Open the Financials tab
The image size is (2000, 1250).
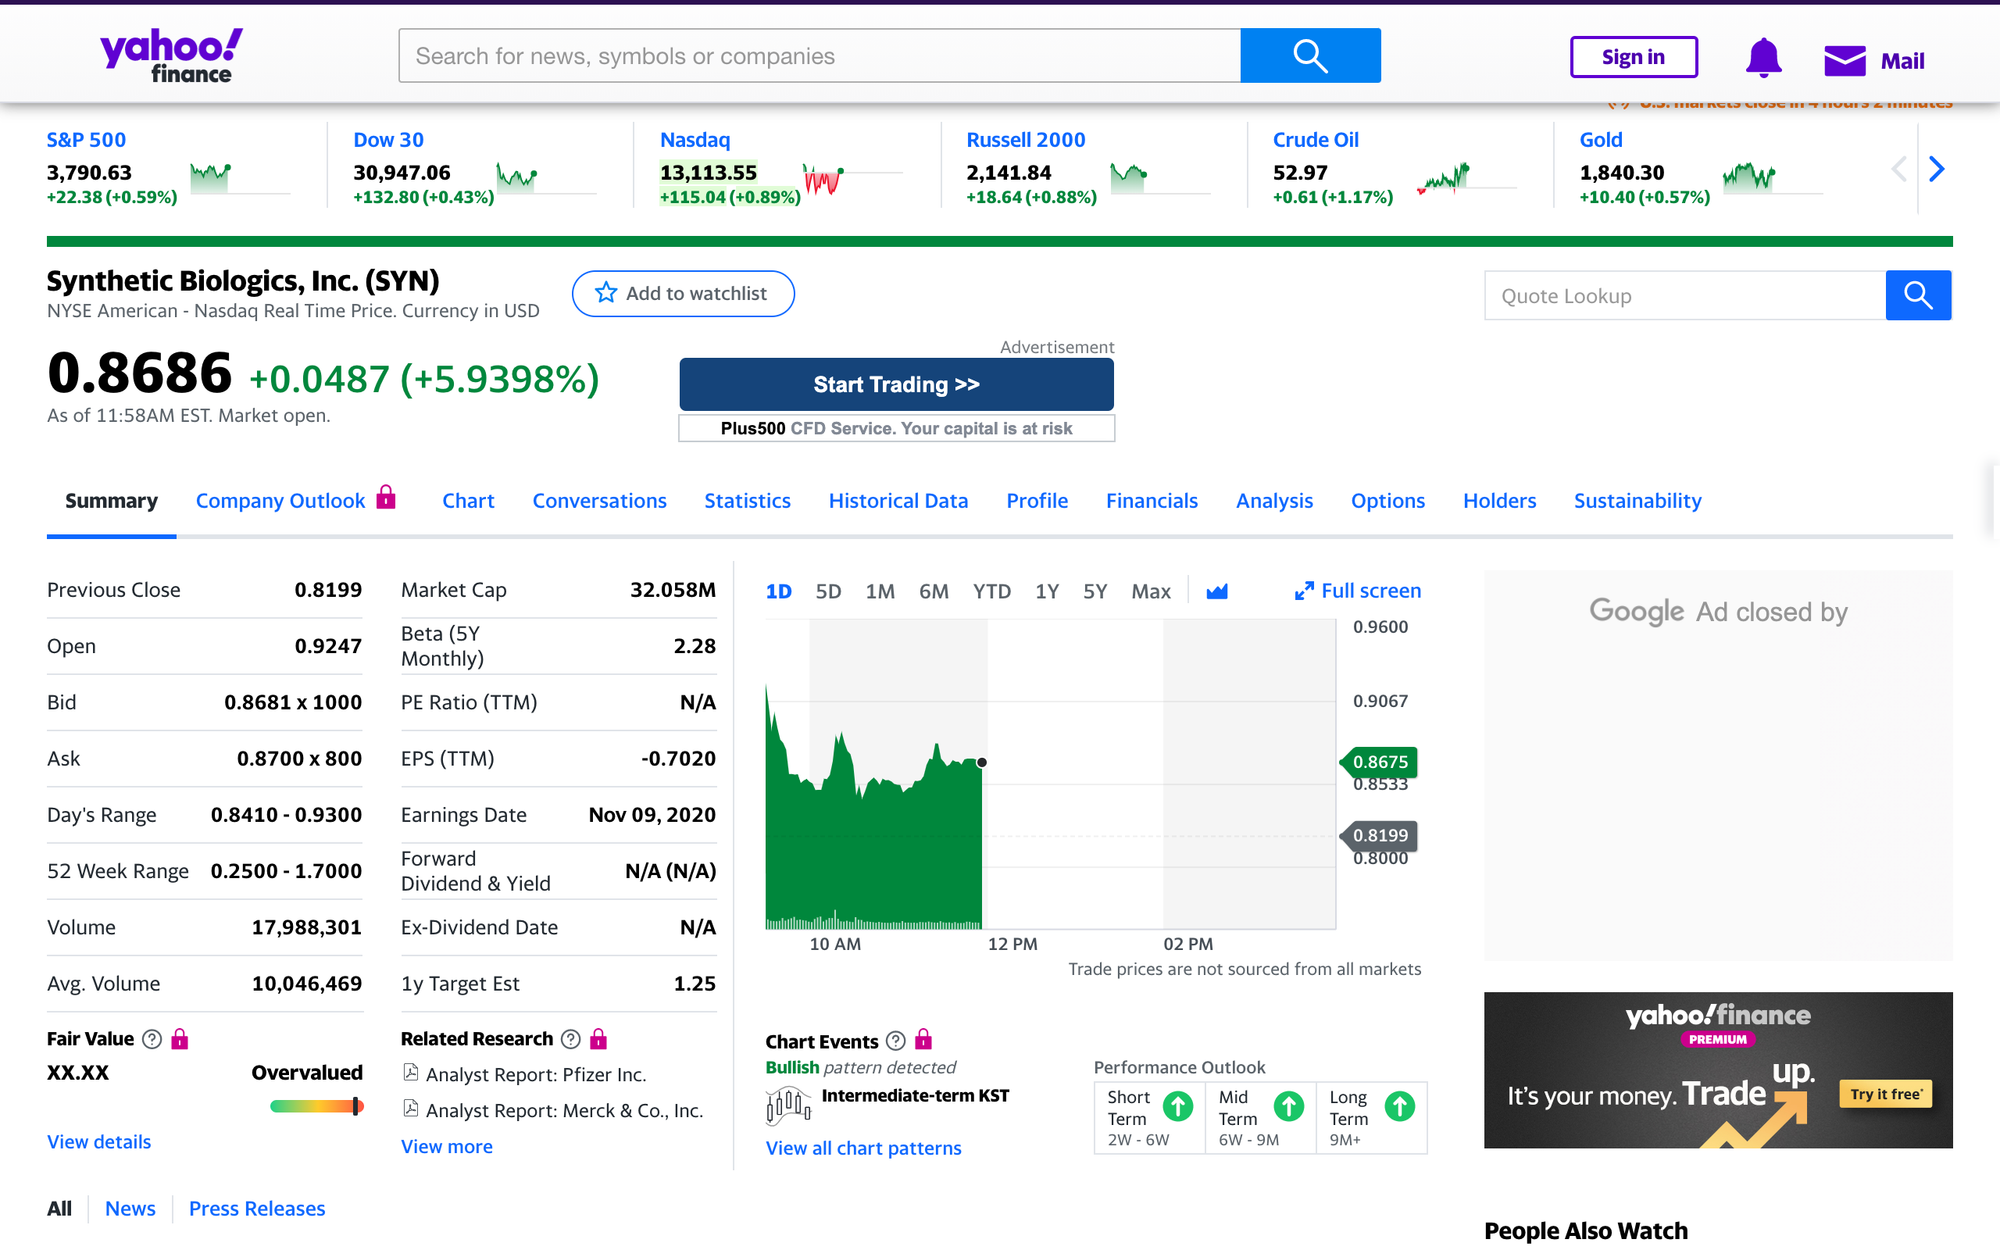coord(1152,501)
